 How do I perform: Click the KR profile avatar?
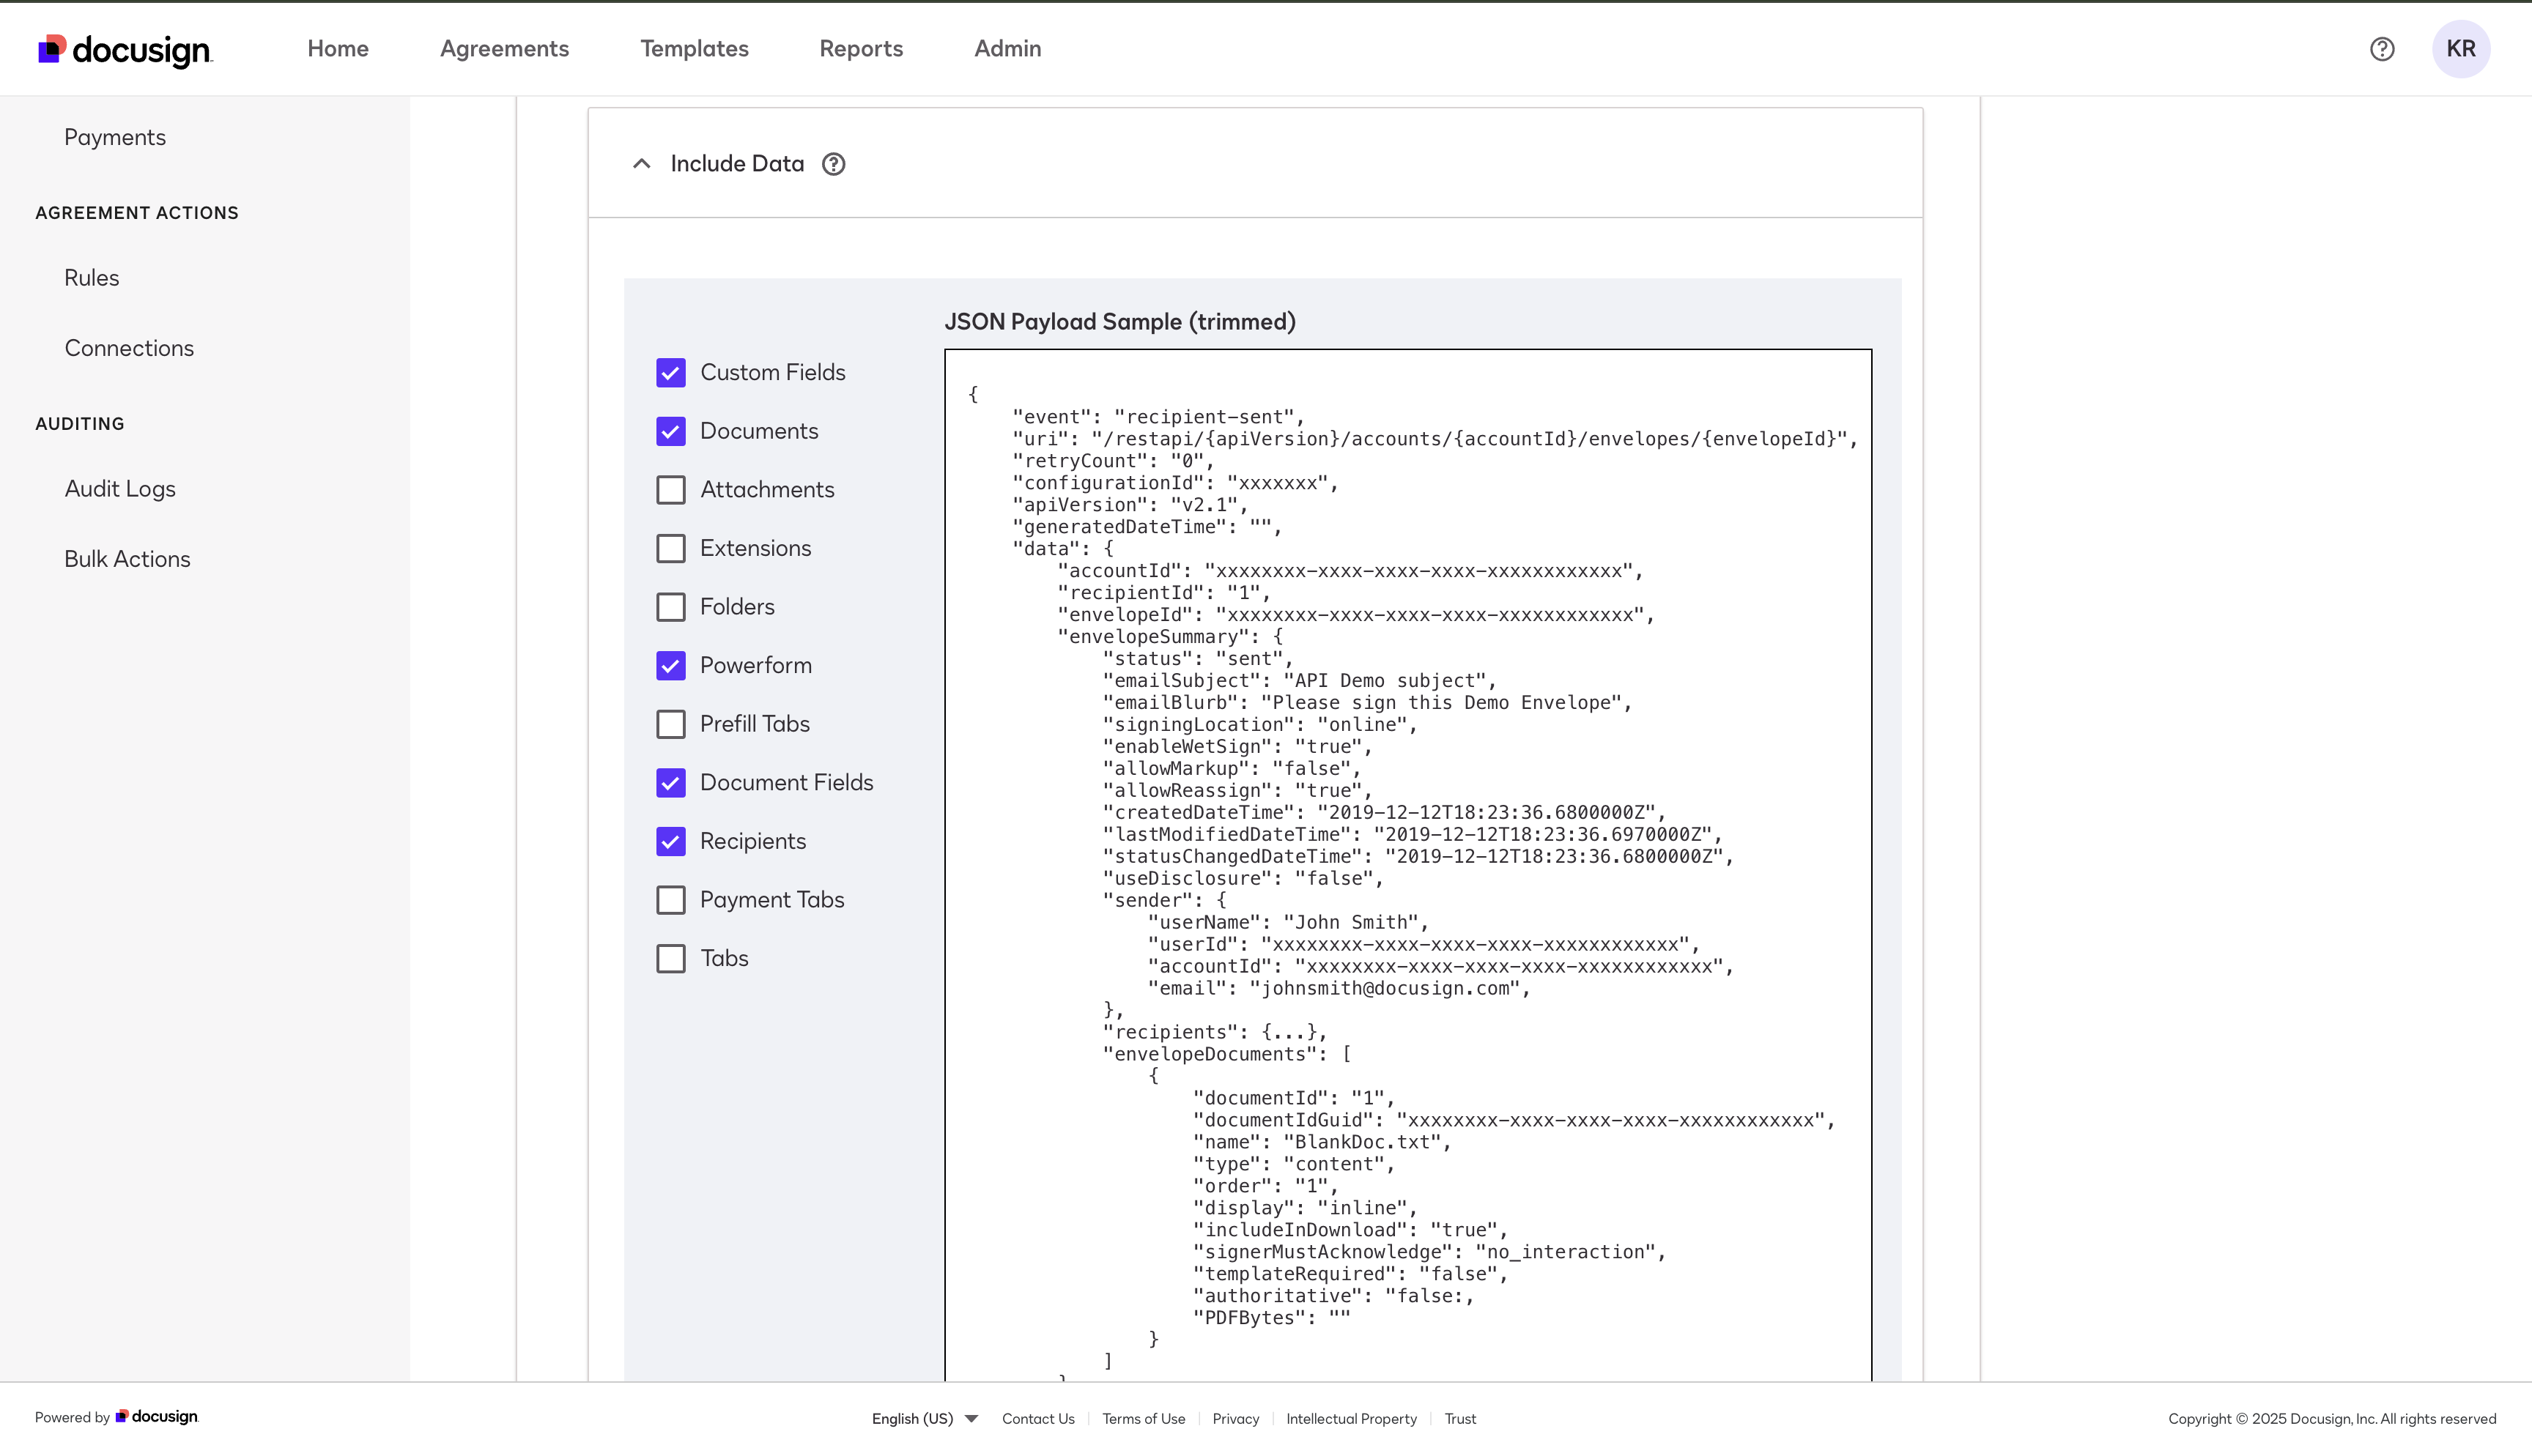[x=2462, y=48]
